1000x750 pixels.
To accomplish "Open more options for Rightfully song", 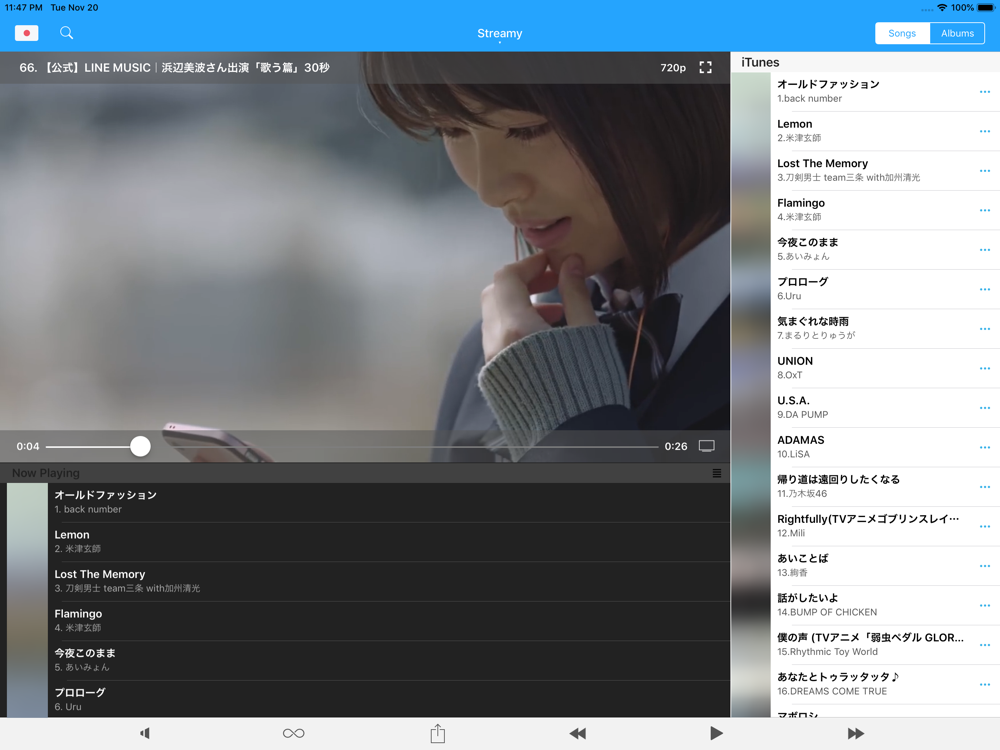I will pos(985,527).
